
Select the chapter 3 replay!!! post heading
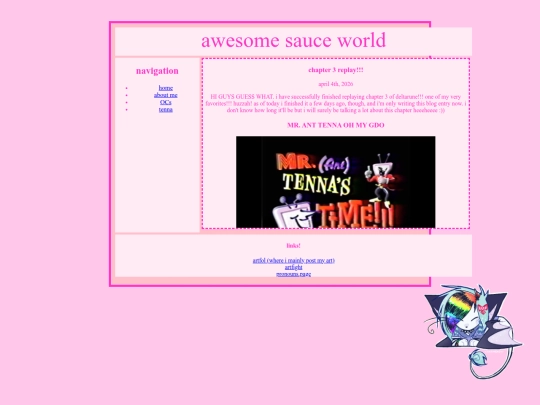point(336,70)
